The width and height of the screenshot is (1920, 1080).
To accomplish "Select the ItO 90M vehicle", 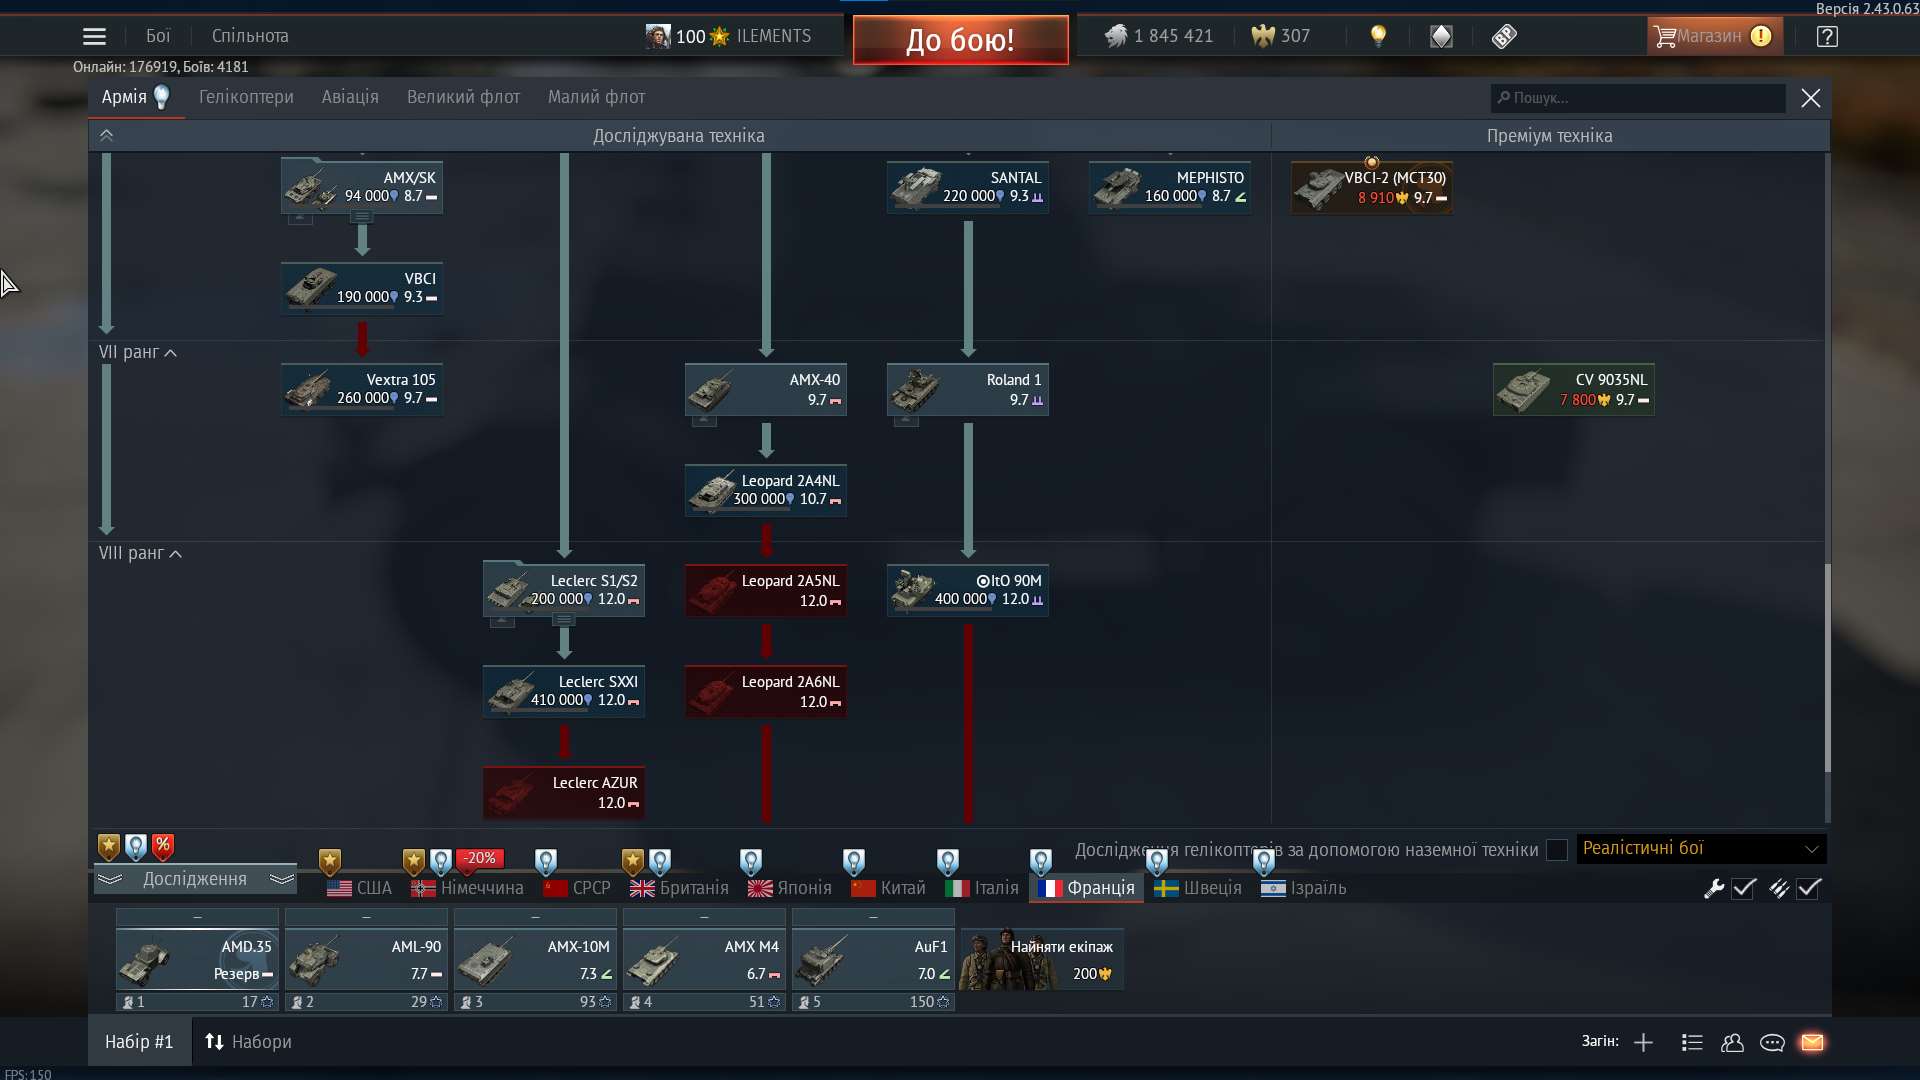I will point(968,590).
